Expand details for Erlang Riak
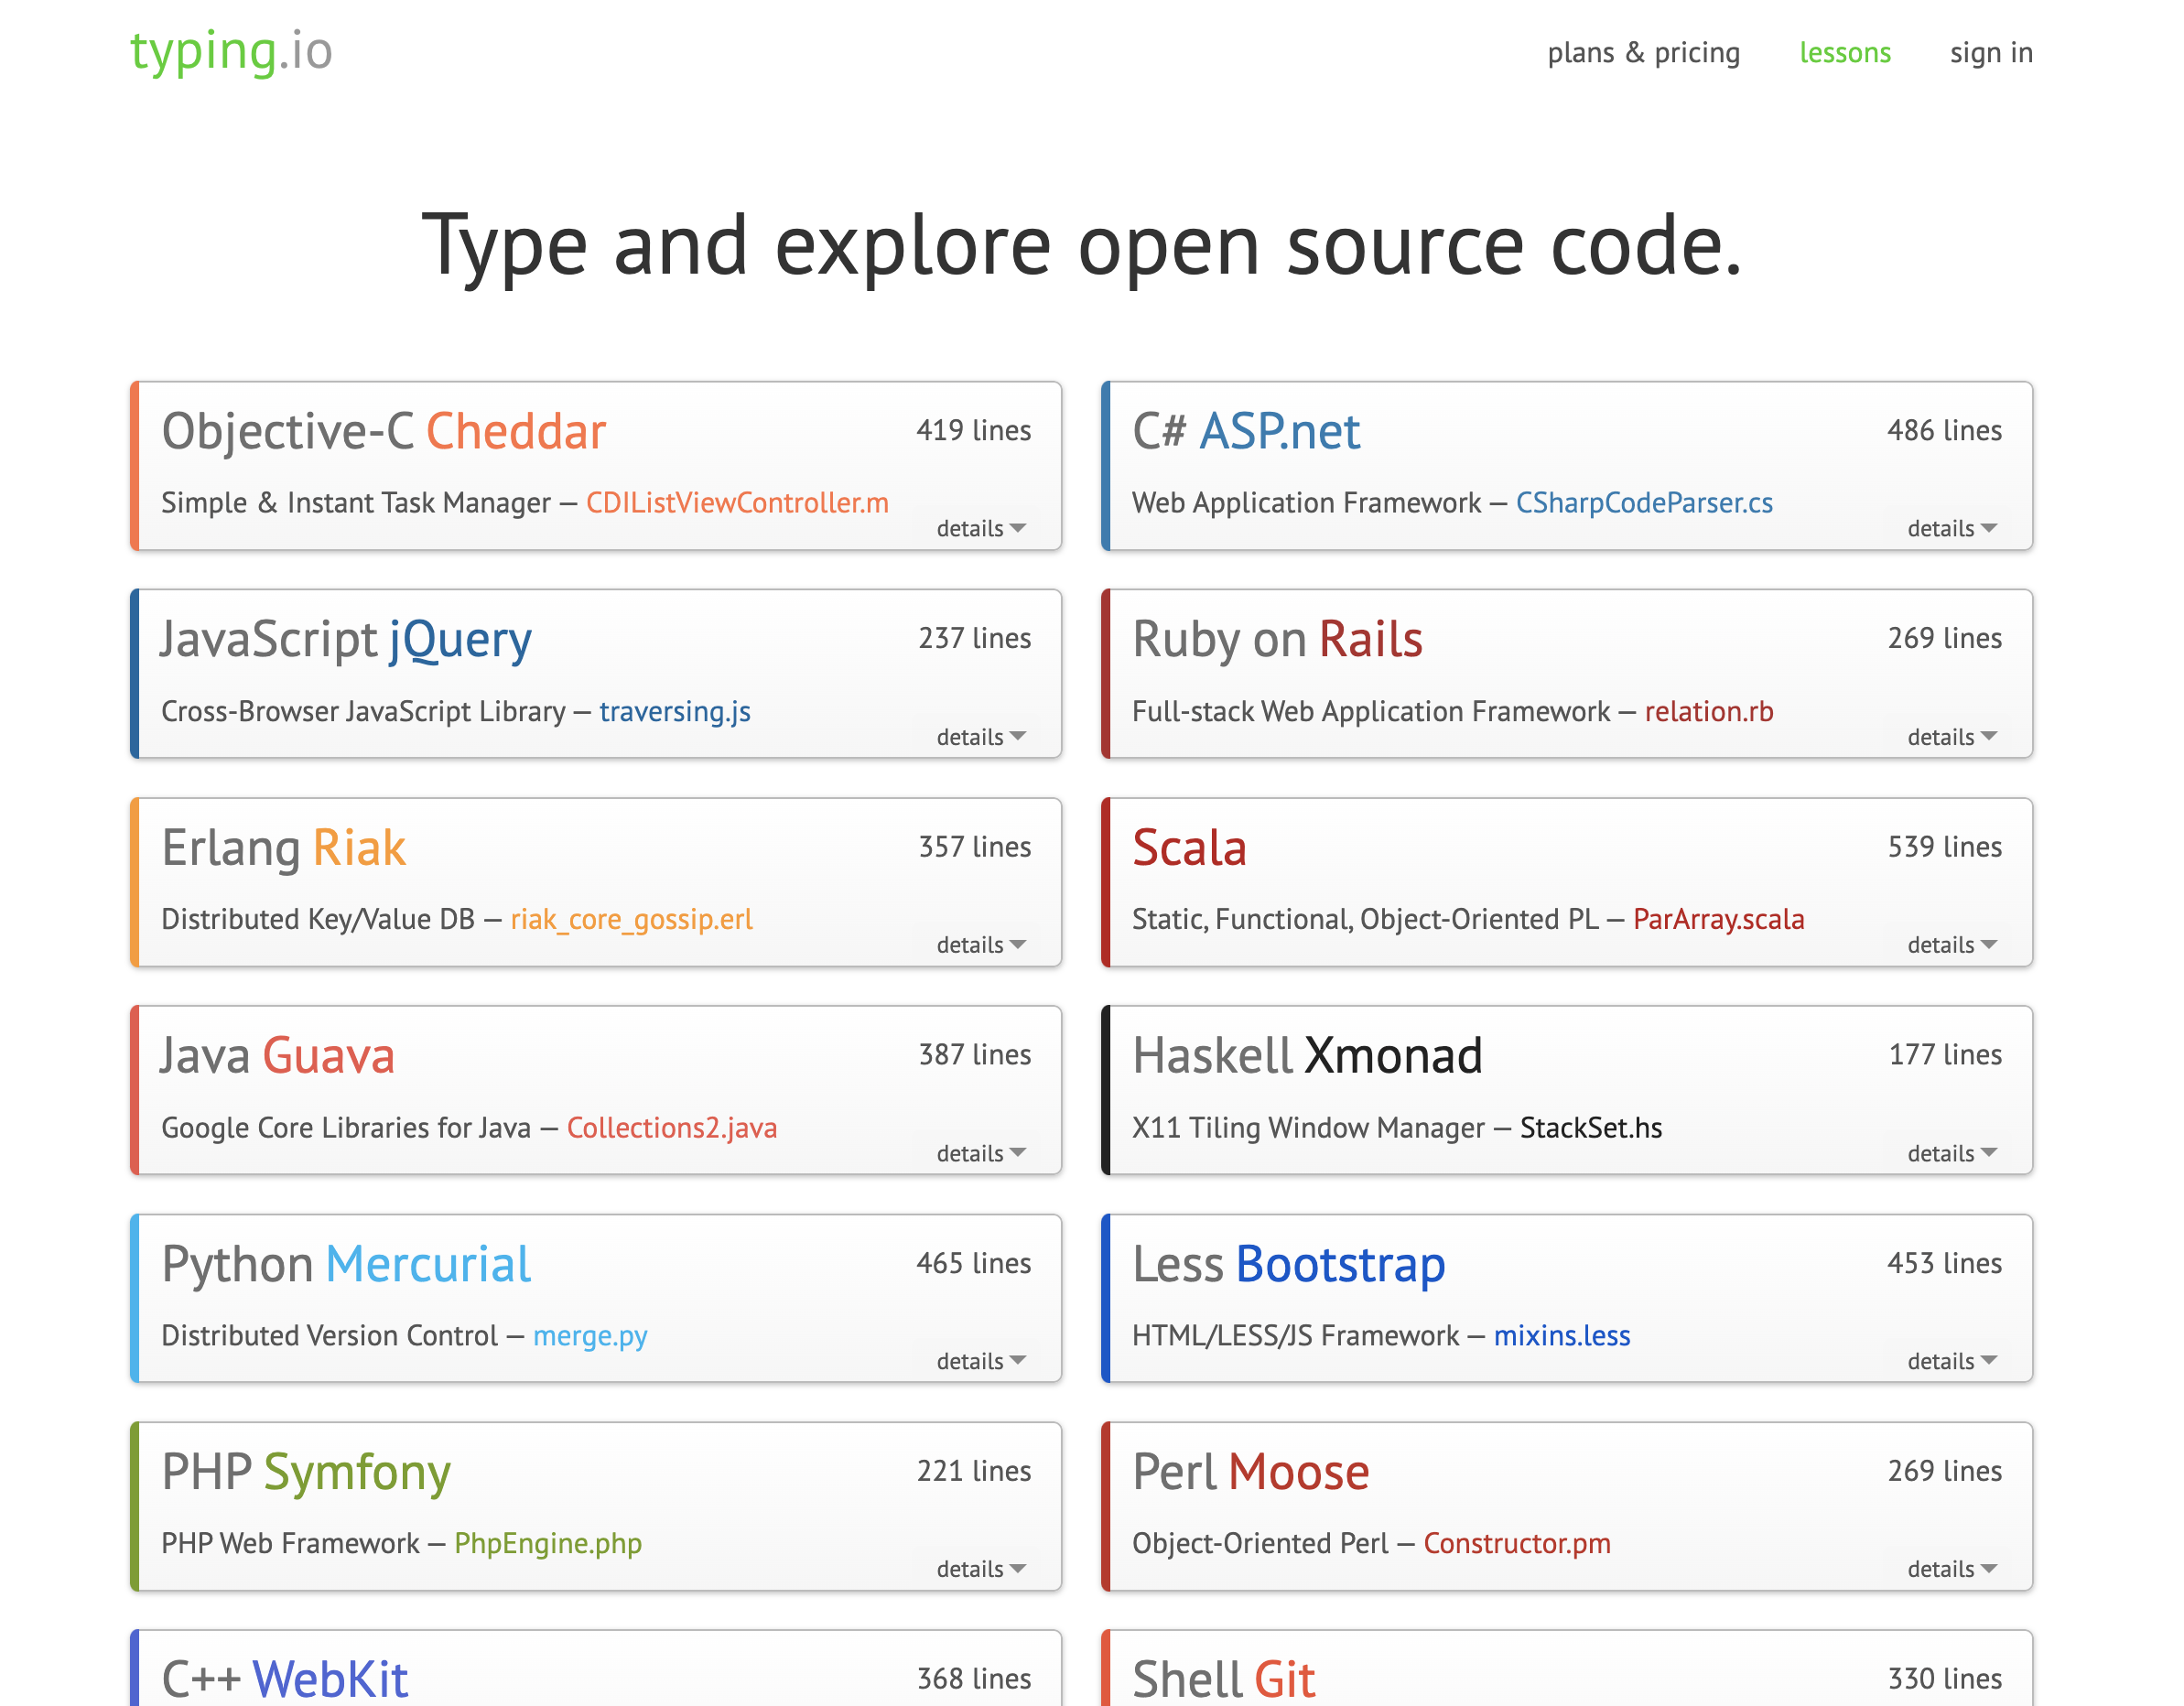2184x1706 pixels. point(981,945)
